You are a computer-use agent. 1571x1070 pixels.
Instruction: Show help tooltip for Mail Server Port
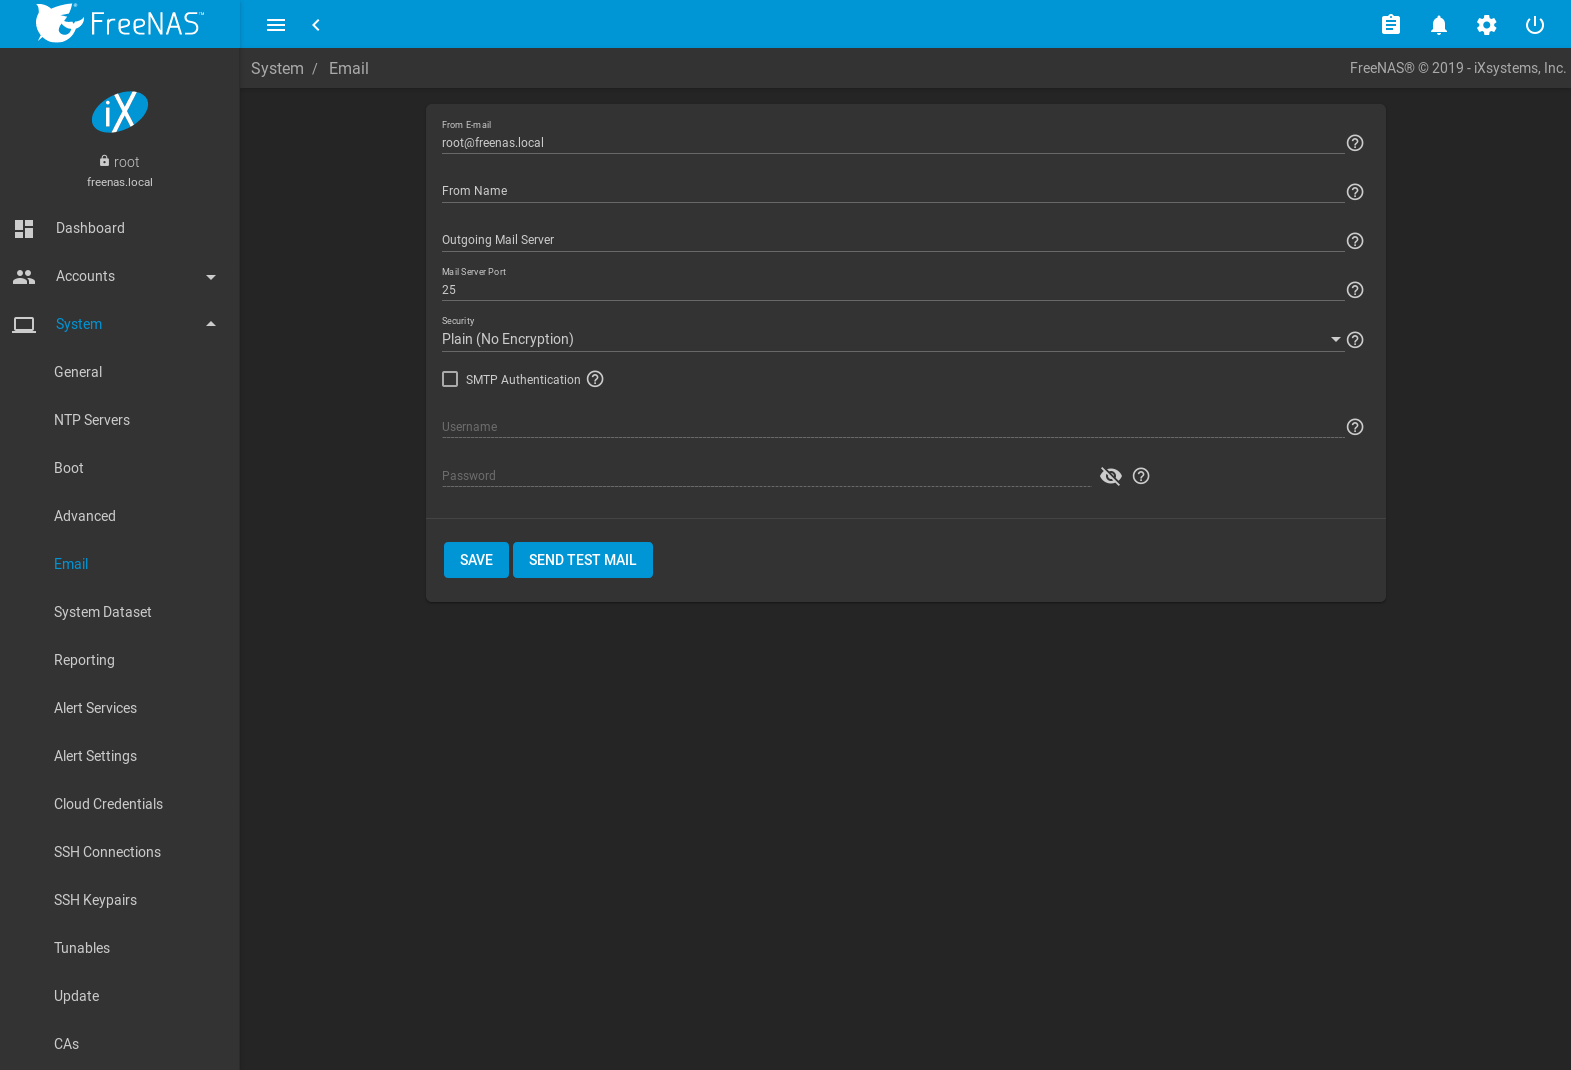[1355, 290]
